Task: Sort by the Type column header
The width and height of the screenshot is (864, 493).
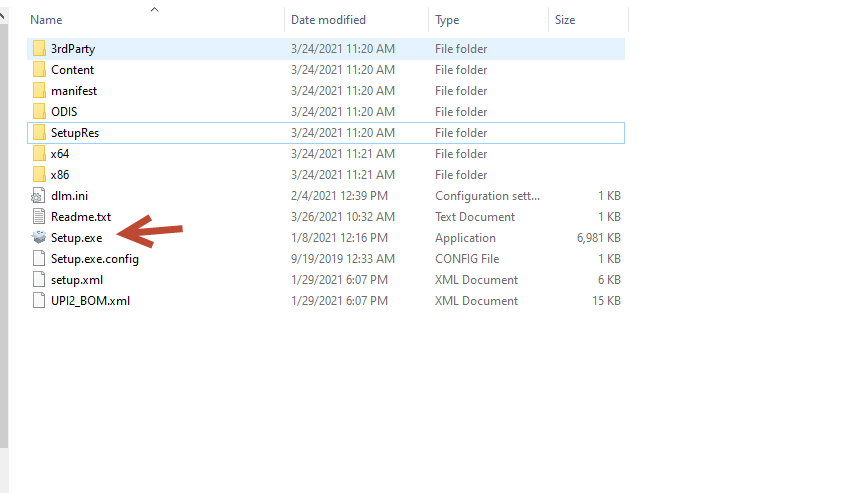Action: [447, 20]
